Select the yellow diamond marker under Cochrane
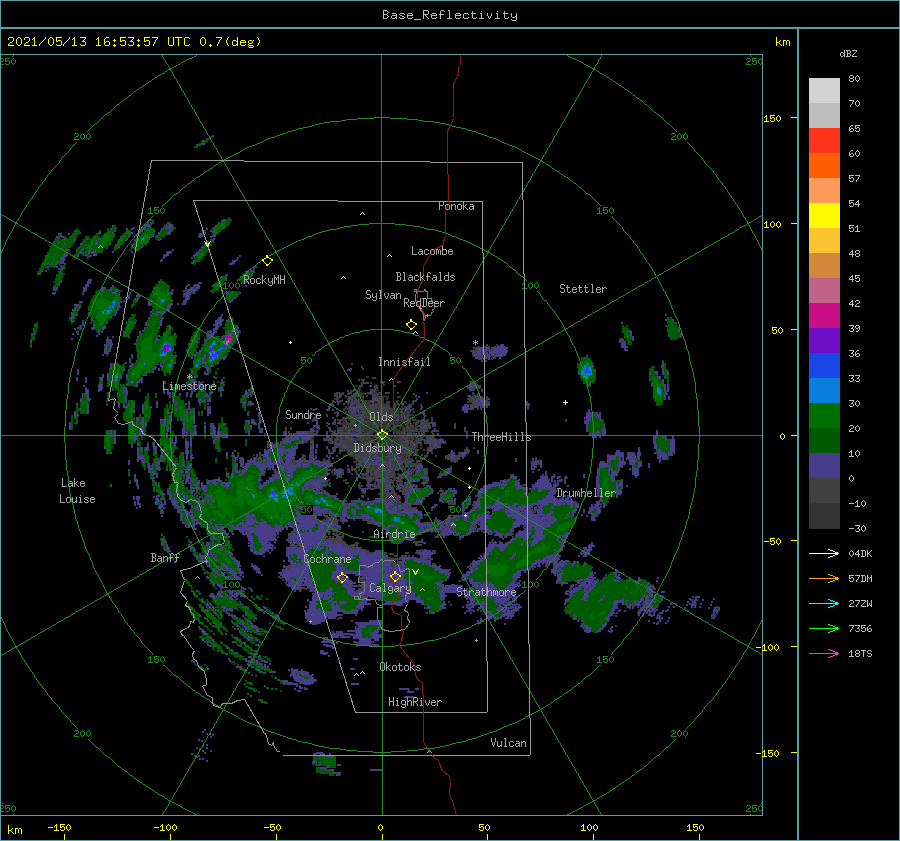The width and height of the screenshot is (900, 841). [342, 577]
